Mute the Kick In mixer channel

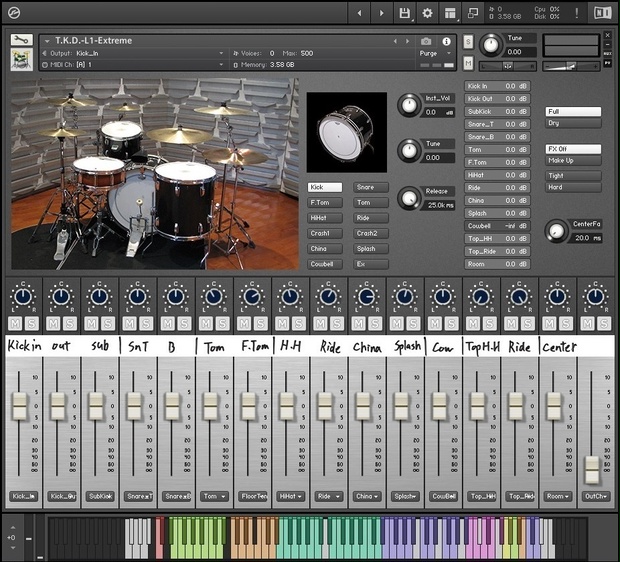[17, 324]
